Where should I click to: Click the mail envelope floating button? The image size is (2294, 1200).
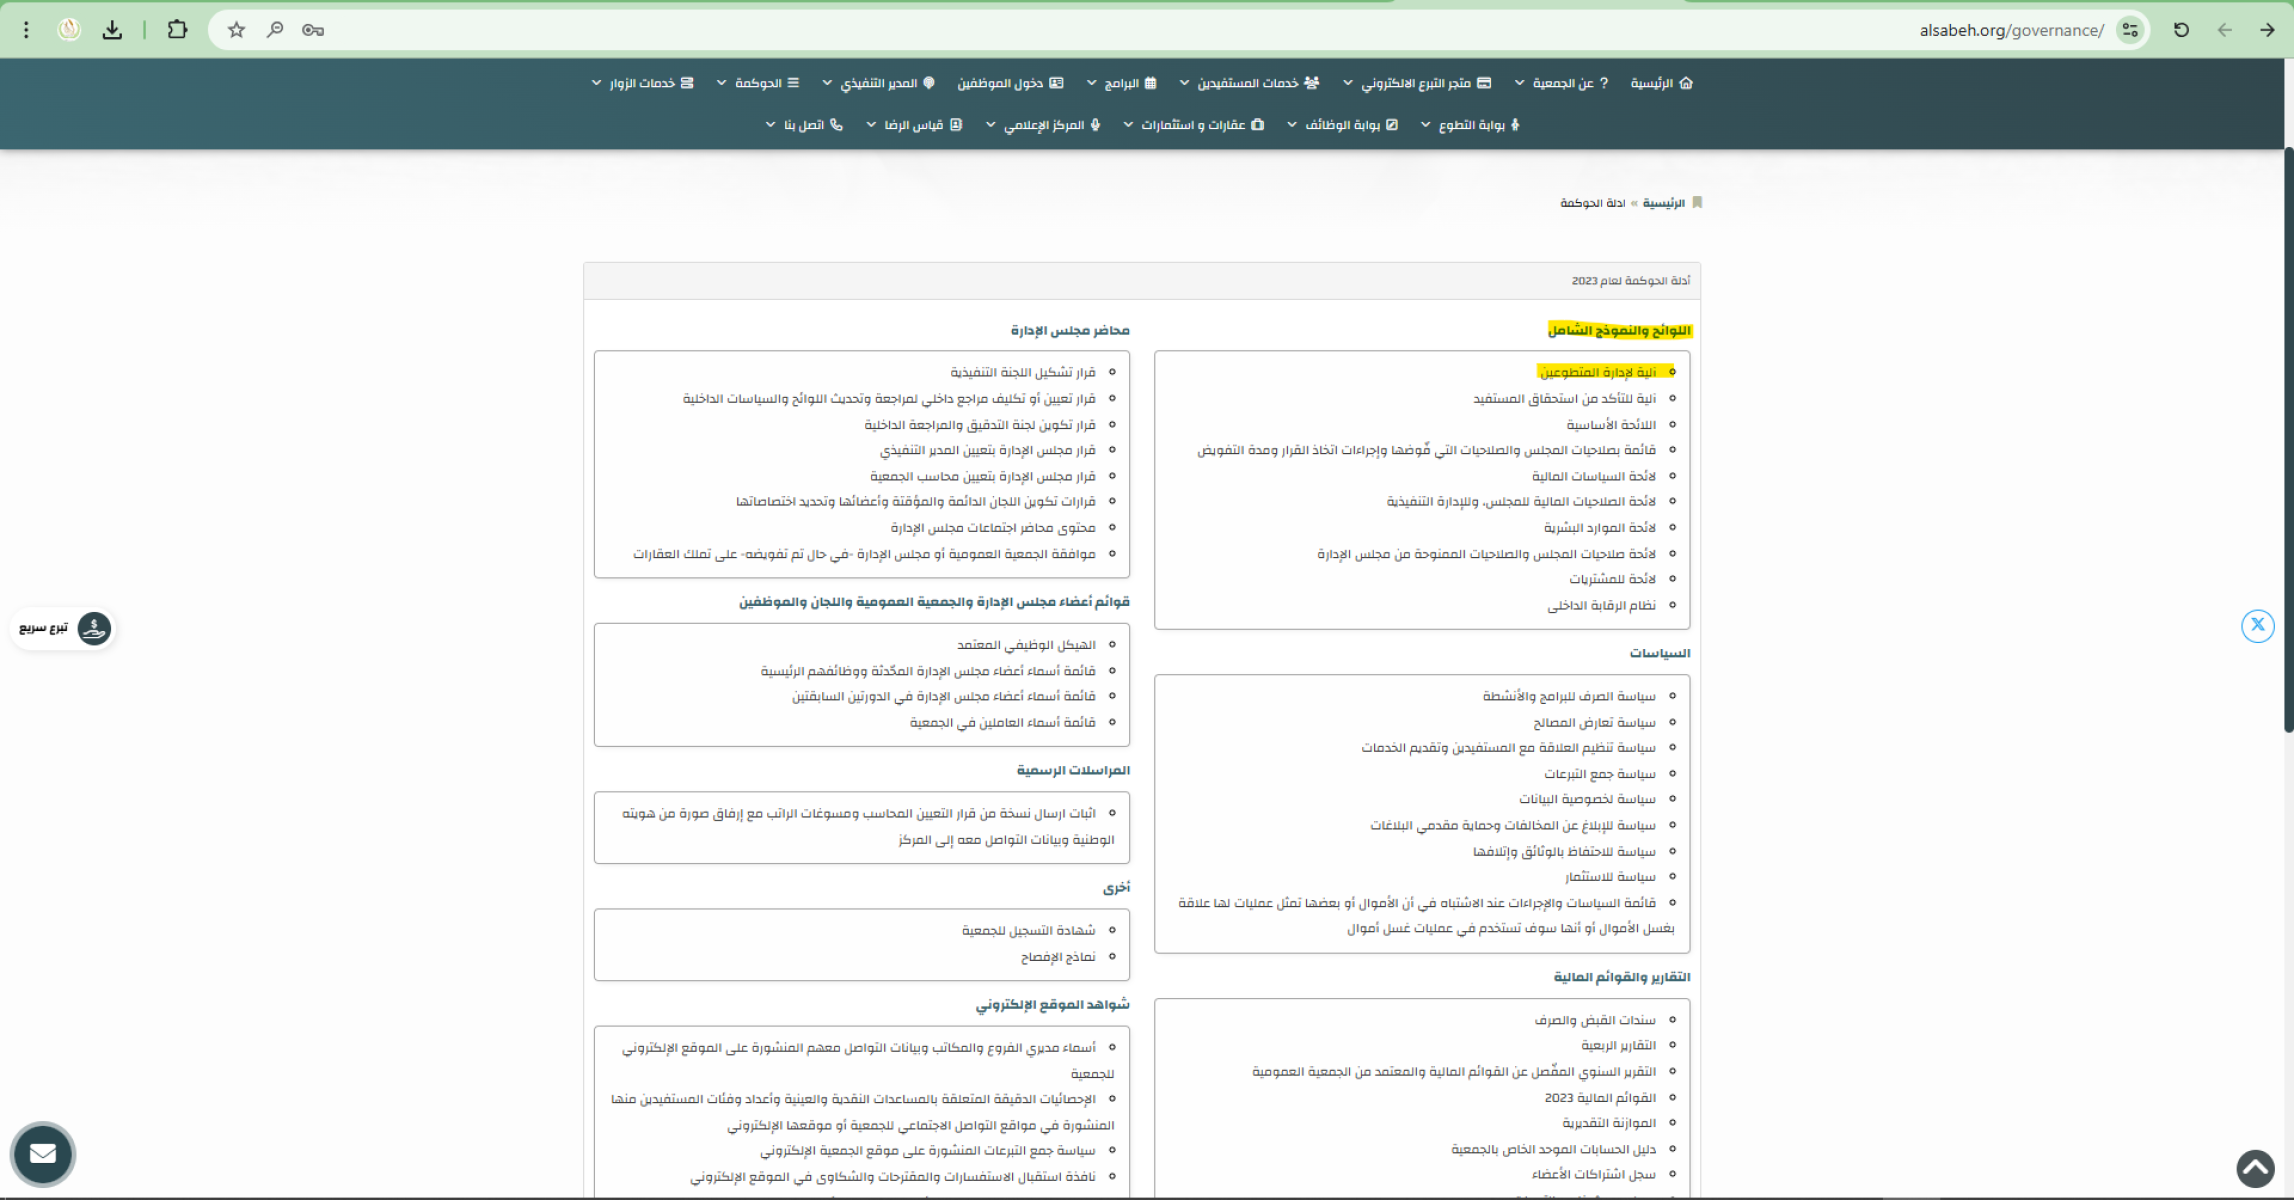tap(43, 1154)
